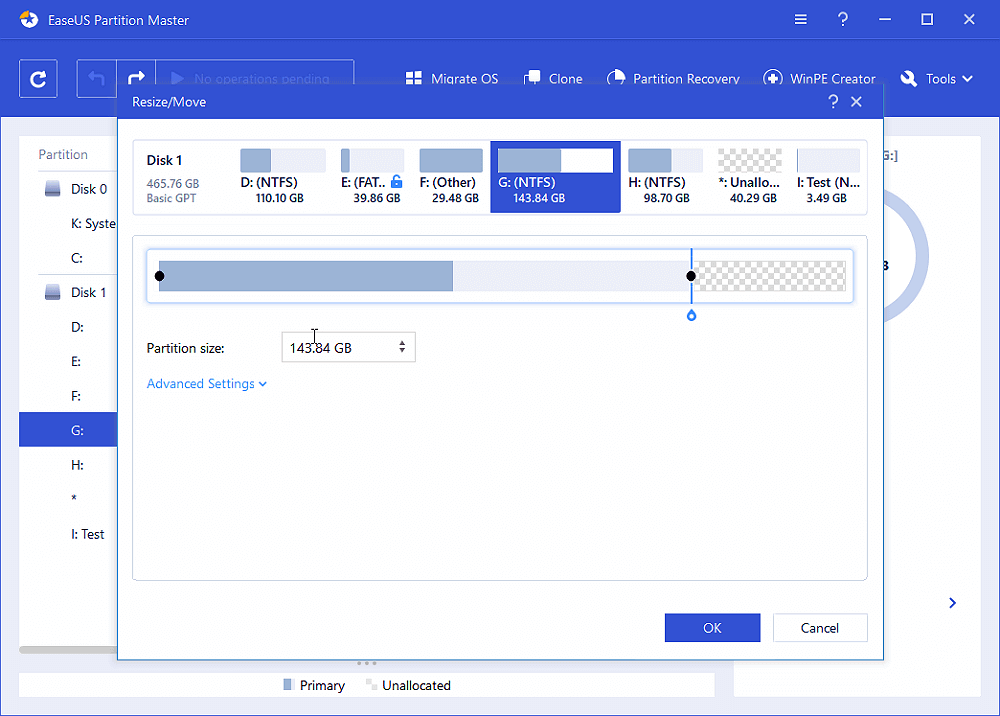The height and width of the screenshot is (716, 1000).
Task: Click the Redo arrow icon
Action: point(136,78)
